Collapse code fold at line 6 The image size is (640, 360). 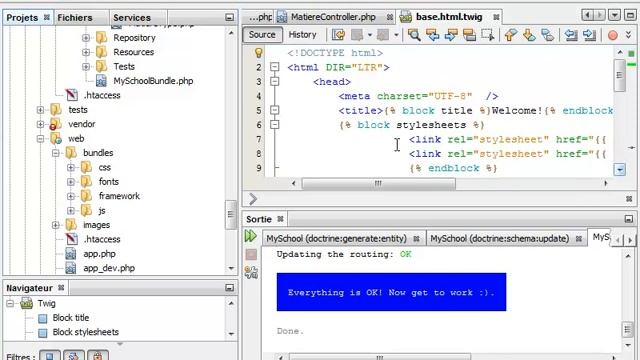[x=275, y=124]
